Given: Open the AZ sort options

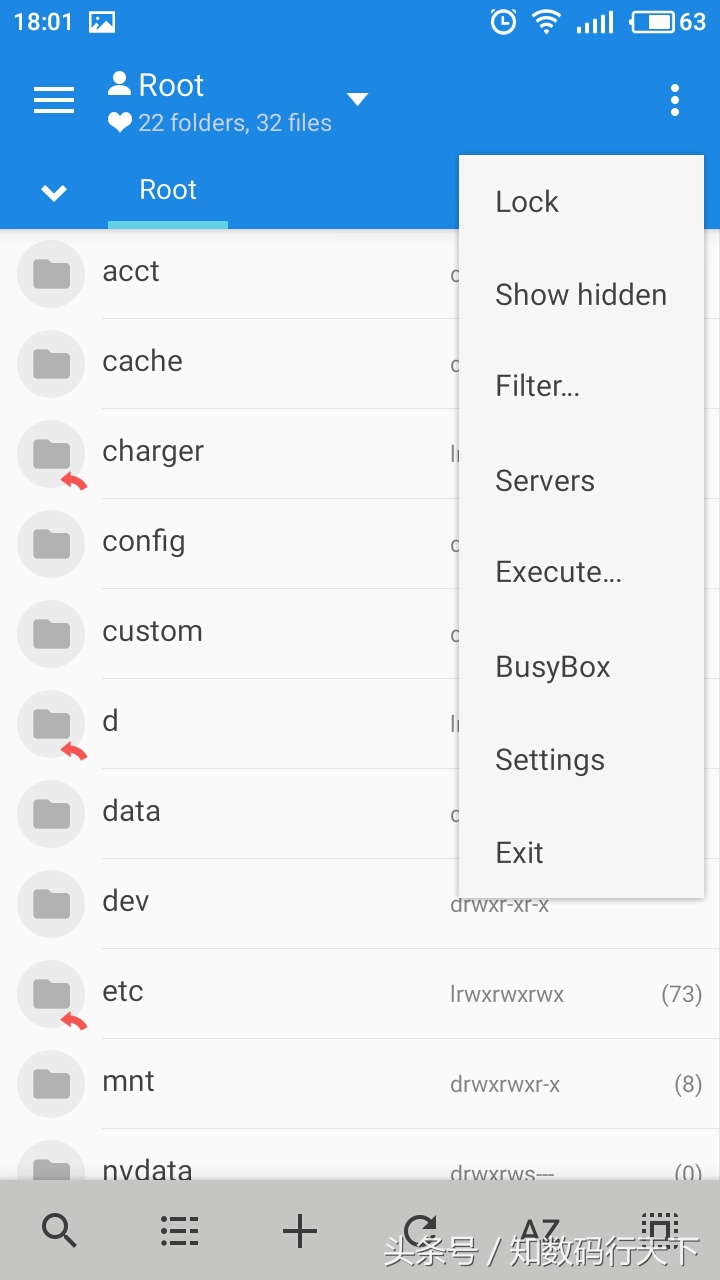Looking at the screenshot, I should click(x=540, y=1230).
